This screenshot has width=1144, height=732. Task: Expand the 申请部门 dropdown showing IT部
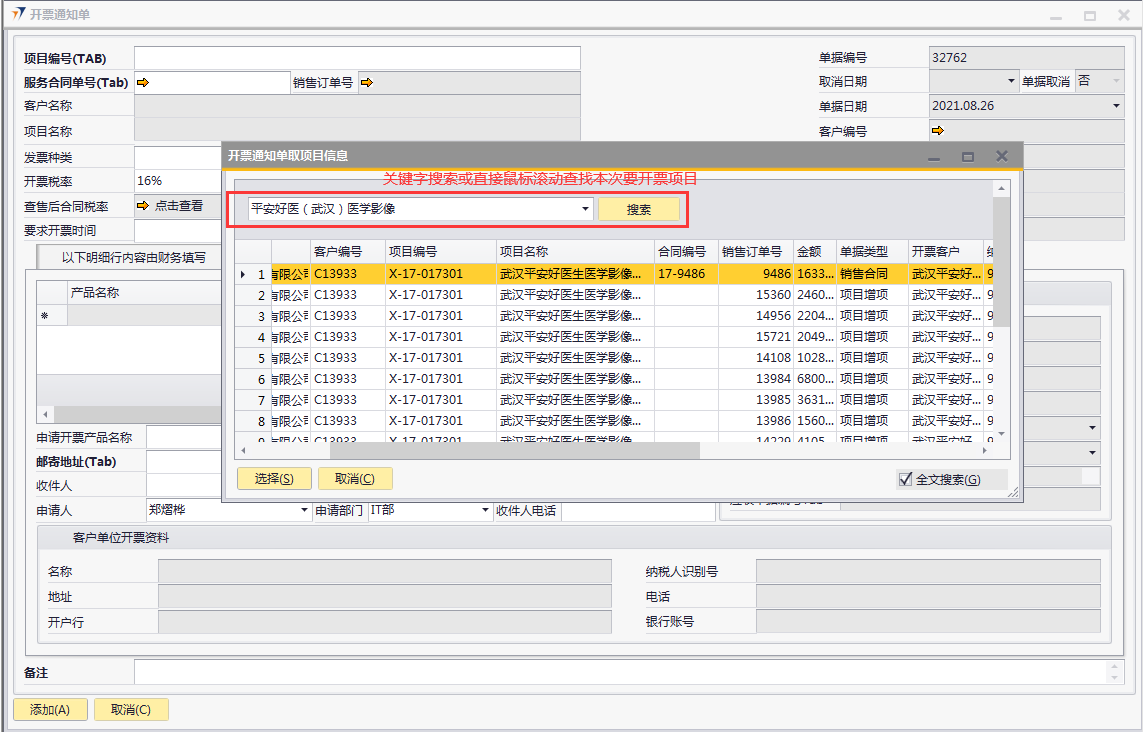point(484,511)
